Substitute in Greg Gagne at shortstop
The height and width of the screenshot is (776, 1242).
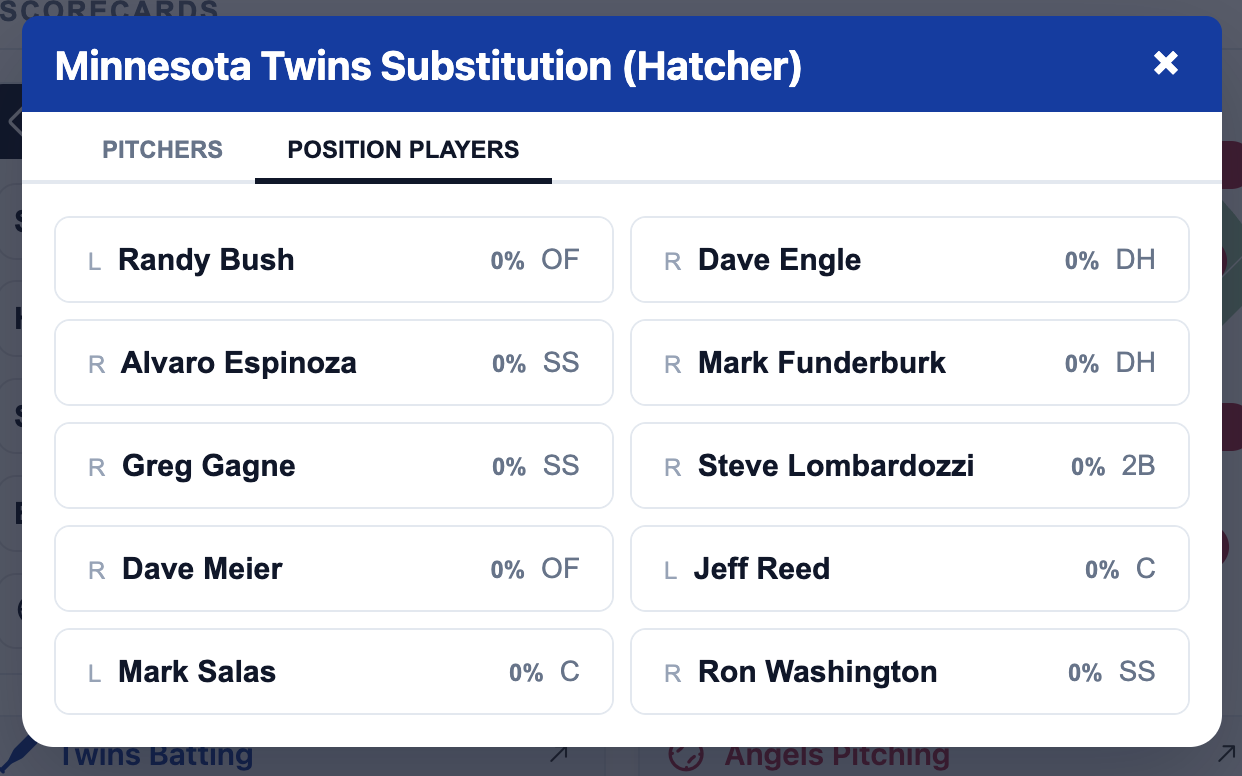[334, 465]
